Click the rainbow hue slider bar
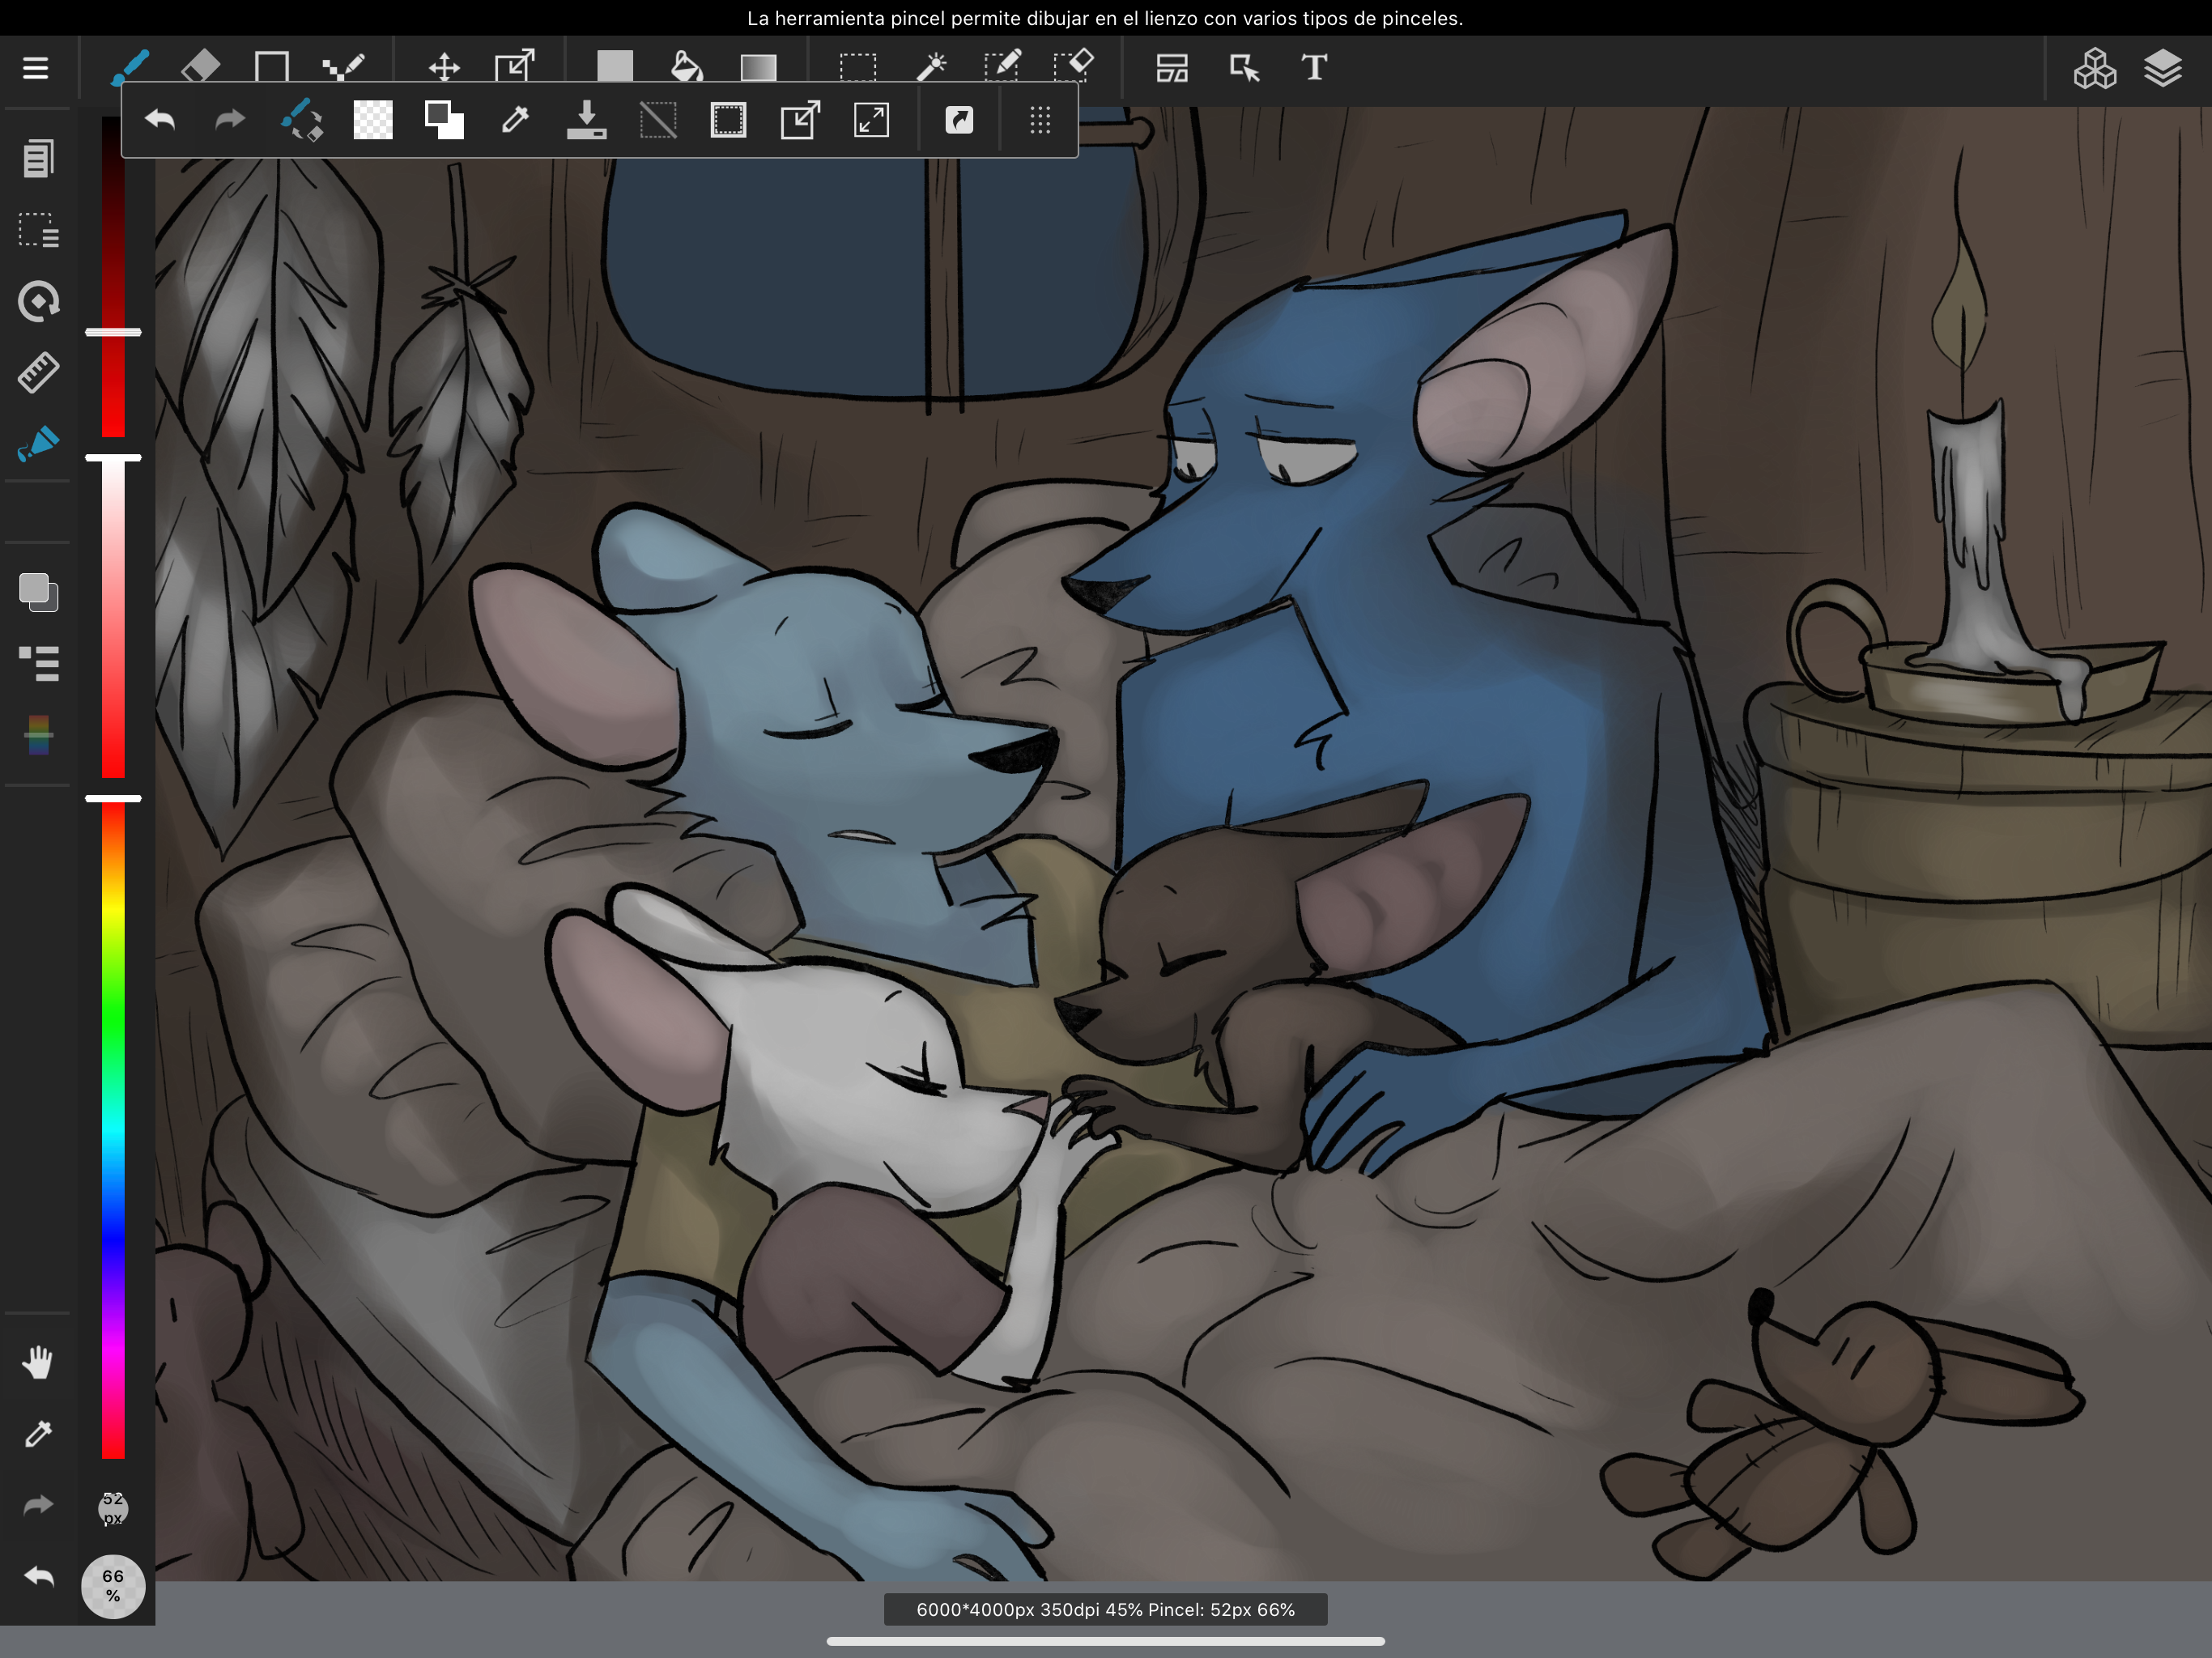This screenshot has height=1658, width=2212. pyautogui.click(x=113, y=1130)
